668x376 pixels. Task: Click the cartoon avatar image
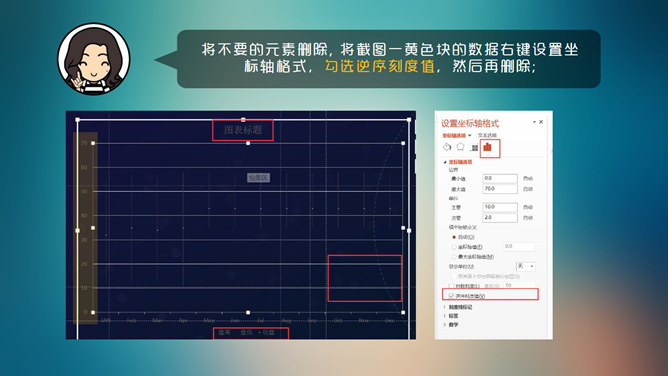(94, 59)
